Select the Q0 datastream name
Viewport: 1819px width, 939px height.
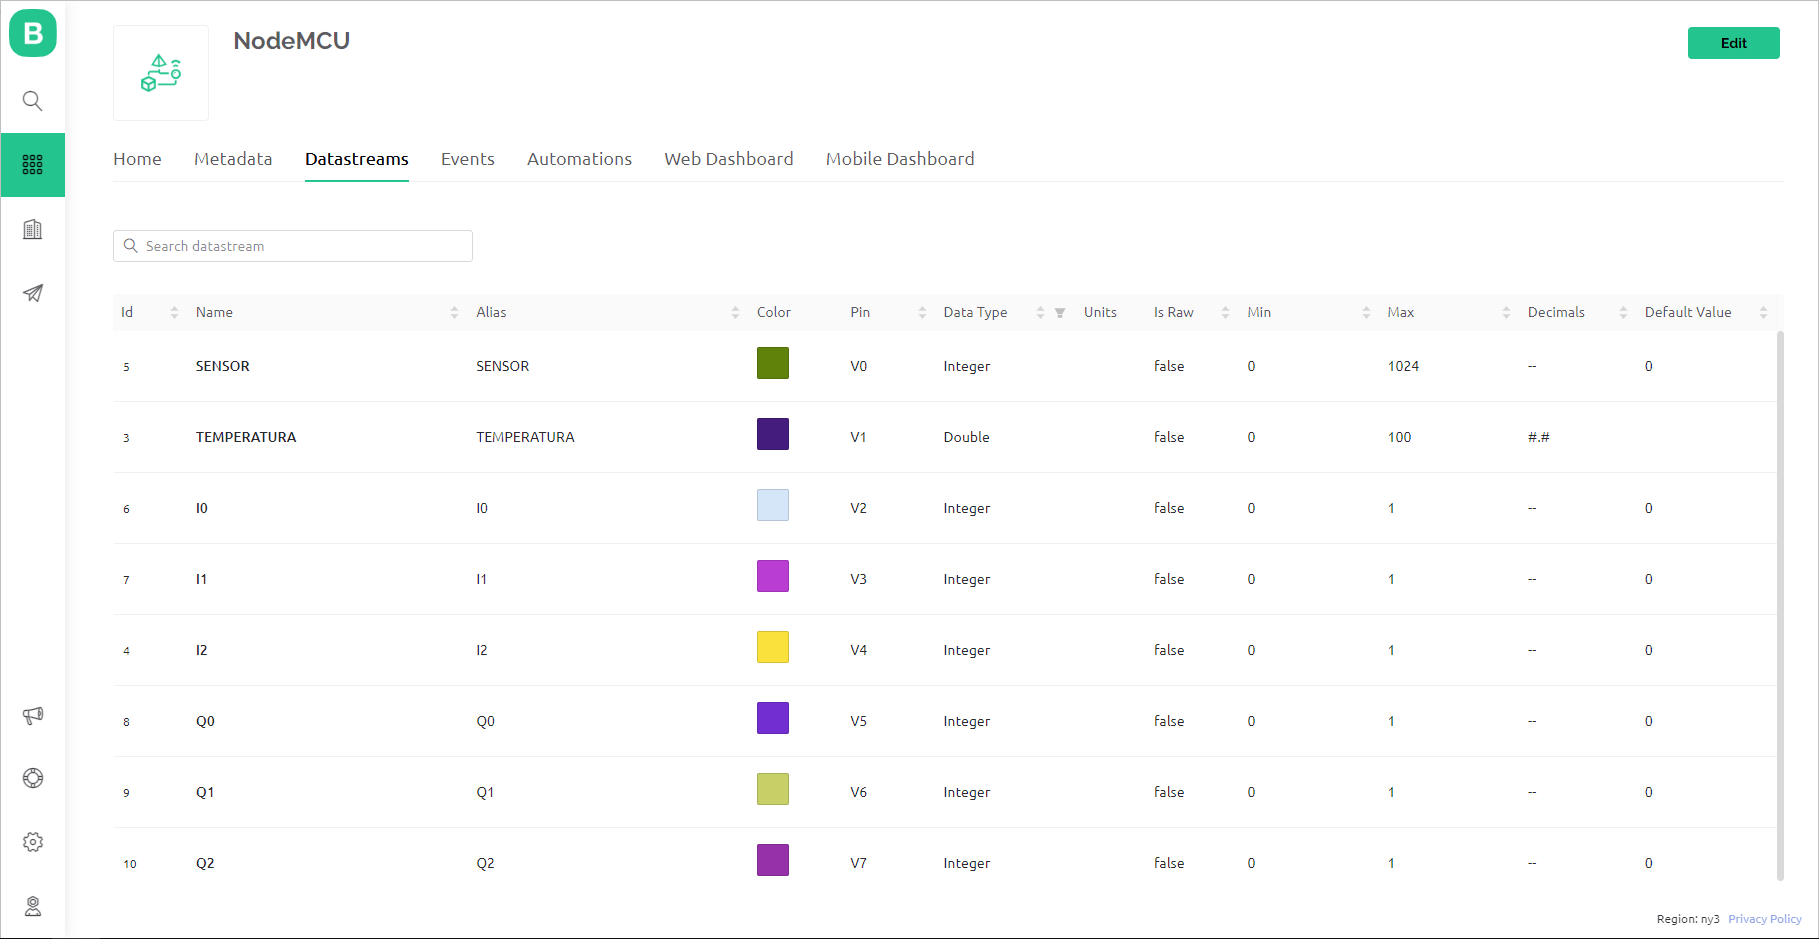(205, 721)
